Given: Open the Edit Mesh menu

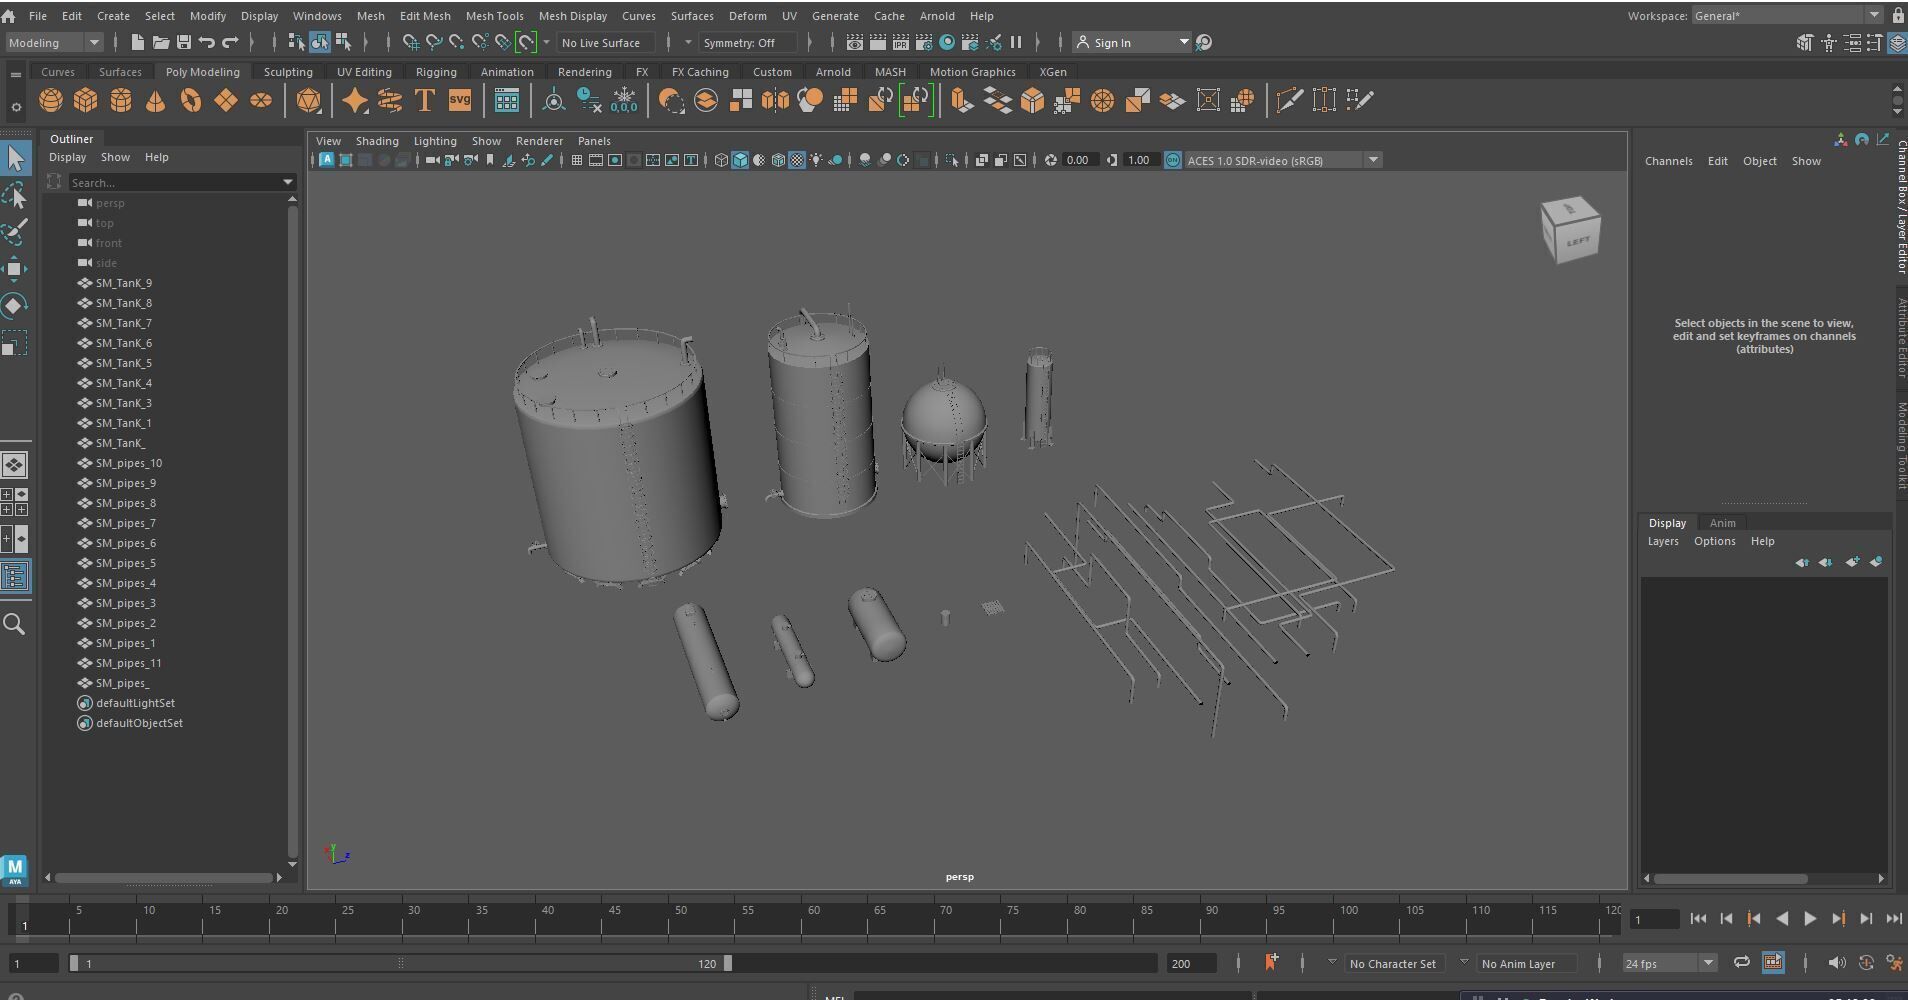Looking at the screenshot, I should [425, 16].
